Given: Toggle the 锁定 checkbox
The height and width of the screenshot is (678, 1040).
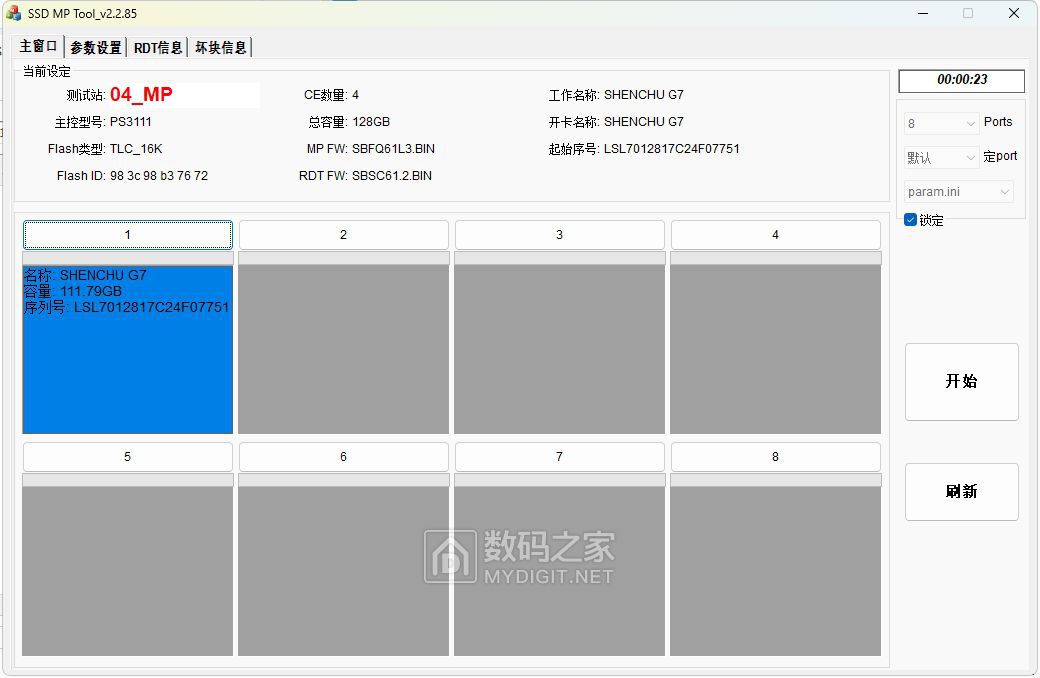Looking at the screenshot, I should pyautogui.click(x=911, y=220).
